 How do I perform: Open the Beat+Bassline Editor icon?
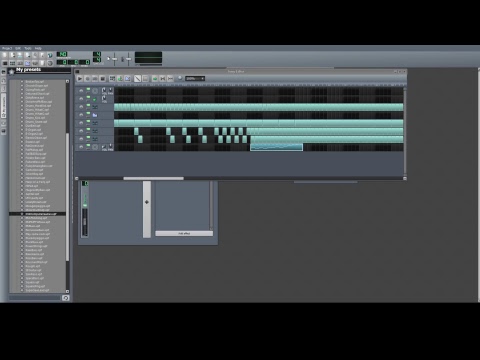[x=13, y=63]
